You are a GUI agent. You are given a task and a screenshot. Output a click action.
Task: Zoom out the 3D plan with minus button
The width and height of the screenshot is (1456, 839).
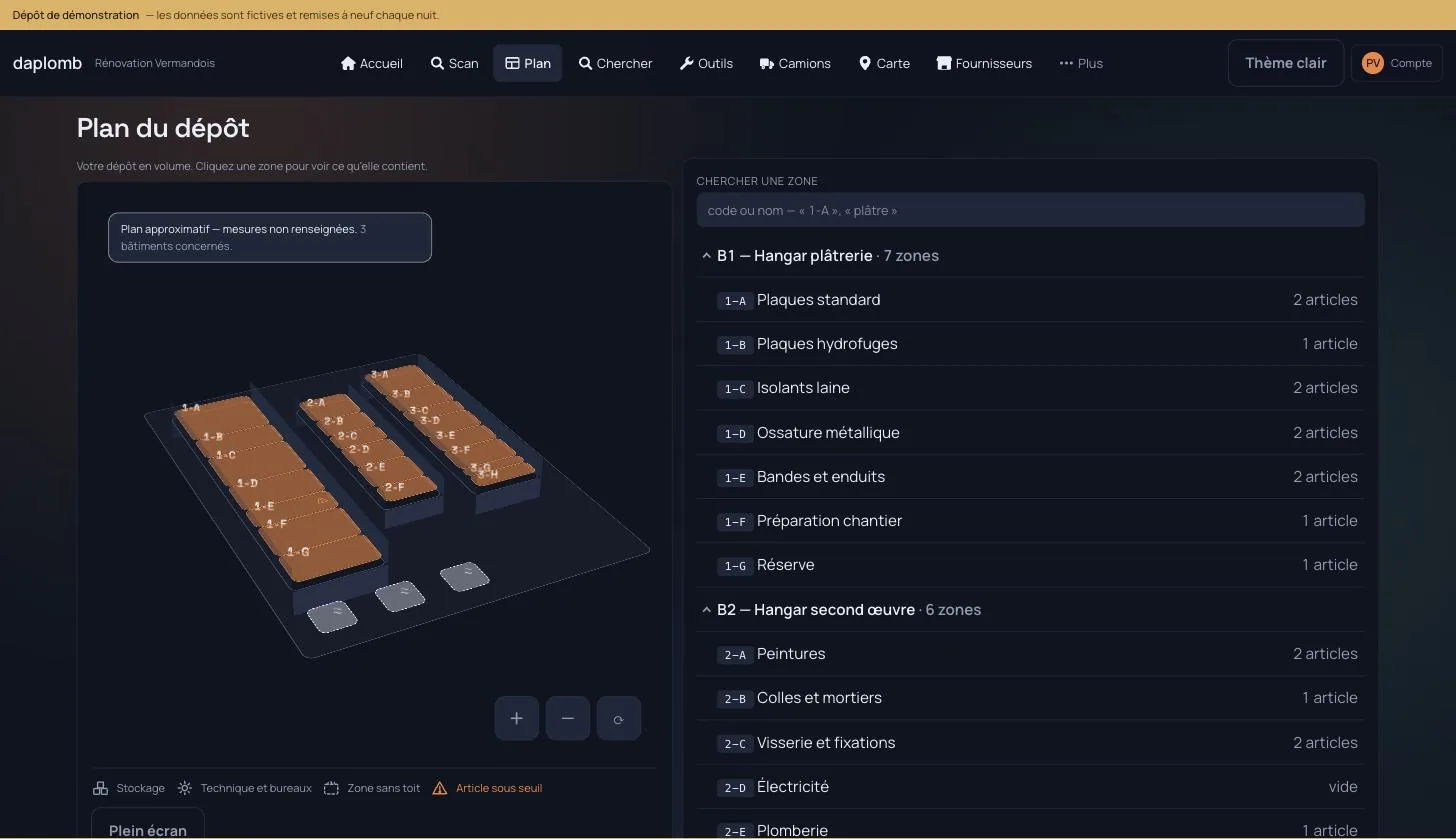coord(567,718)
